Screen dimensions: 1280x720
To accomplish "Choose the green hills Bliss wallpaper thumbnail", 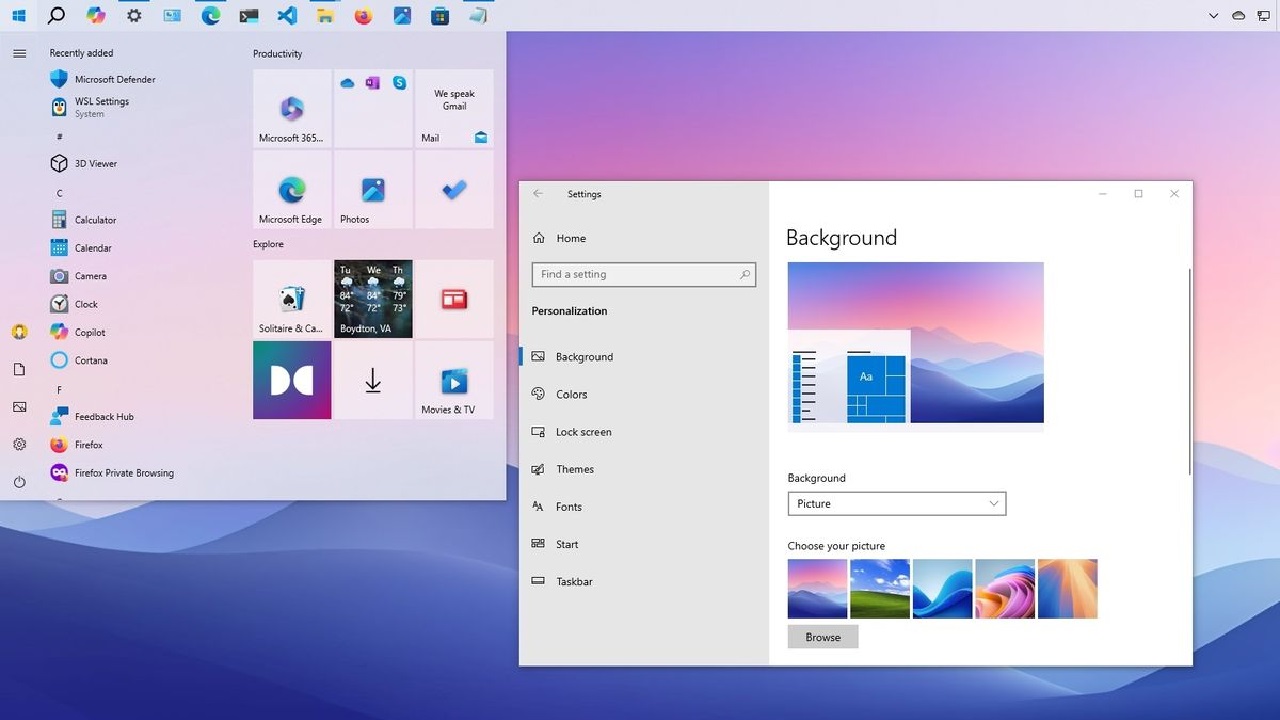I will (880, 589).
